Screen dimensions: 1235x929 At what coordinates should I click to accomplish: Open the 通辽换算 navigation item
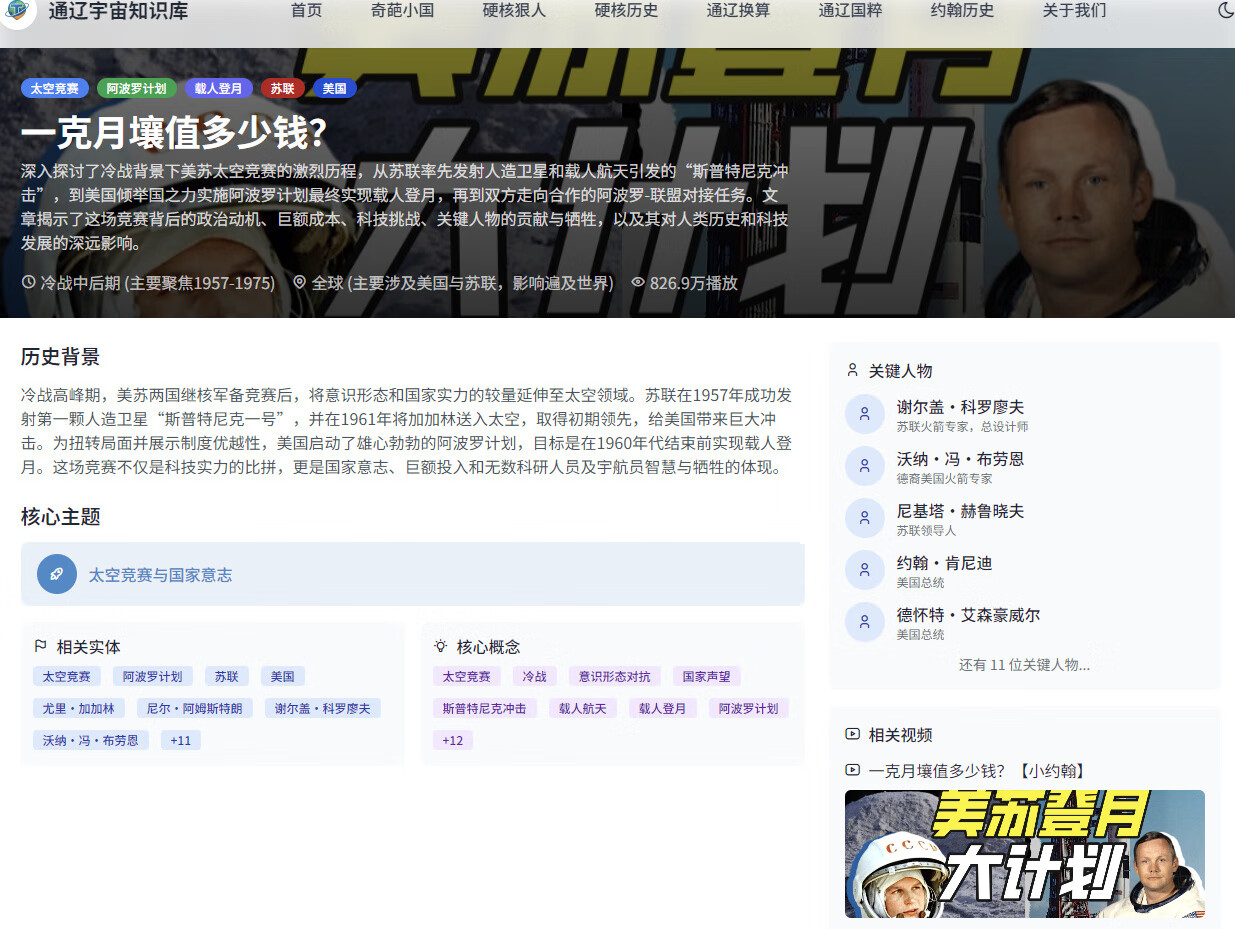point(738,11)
